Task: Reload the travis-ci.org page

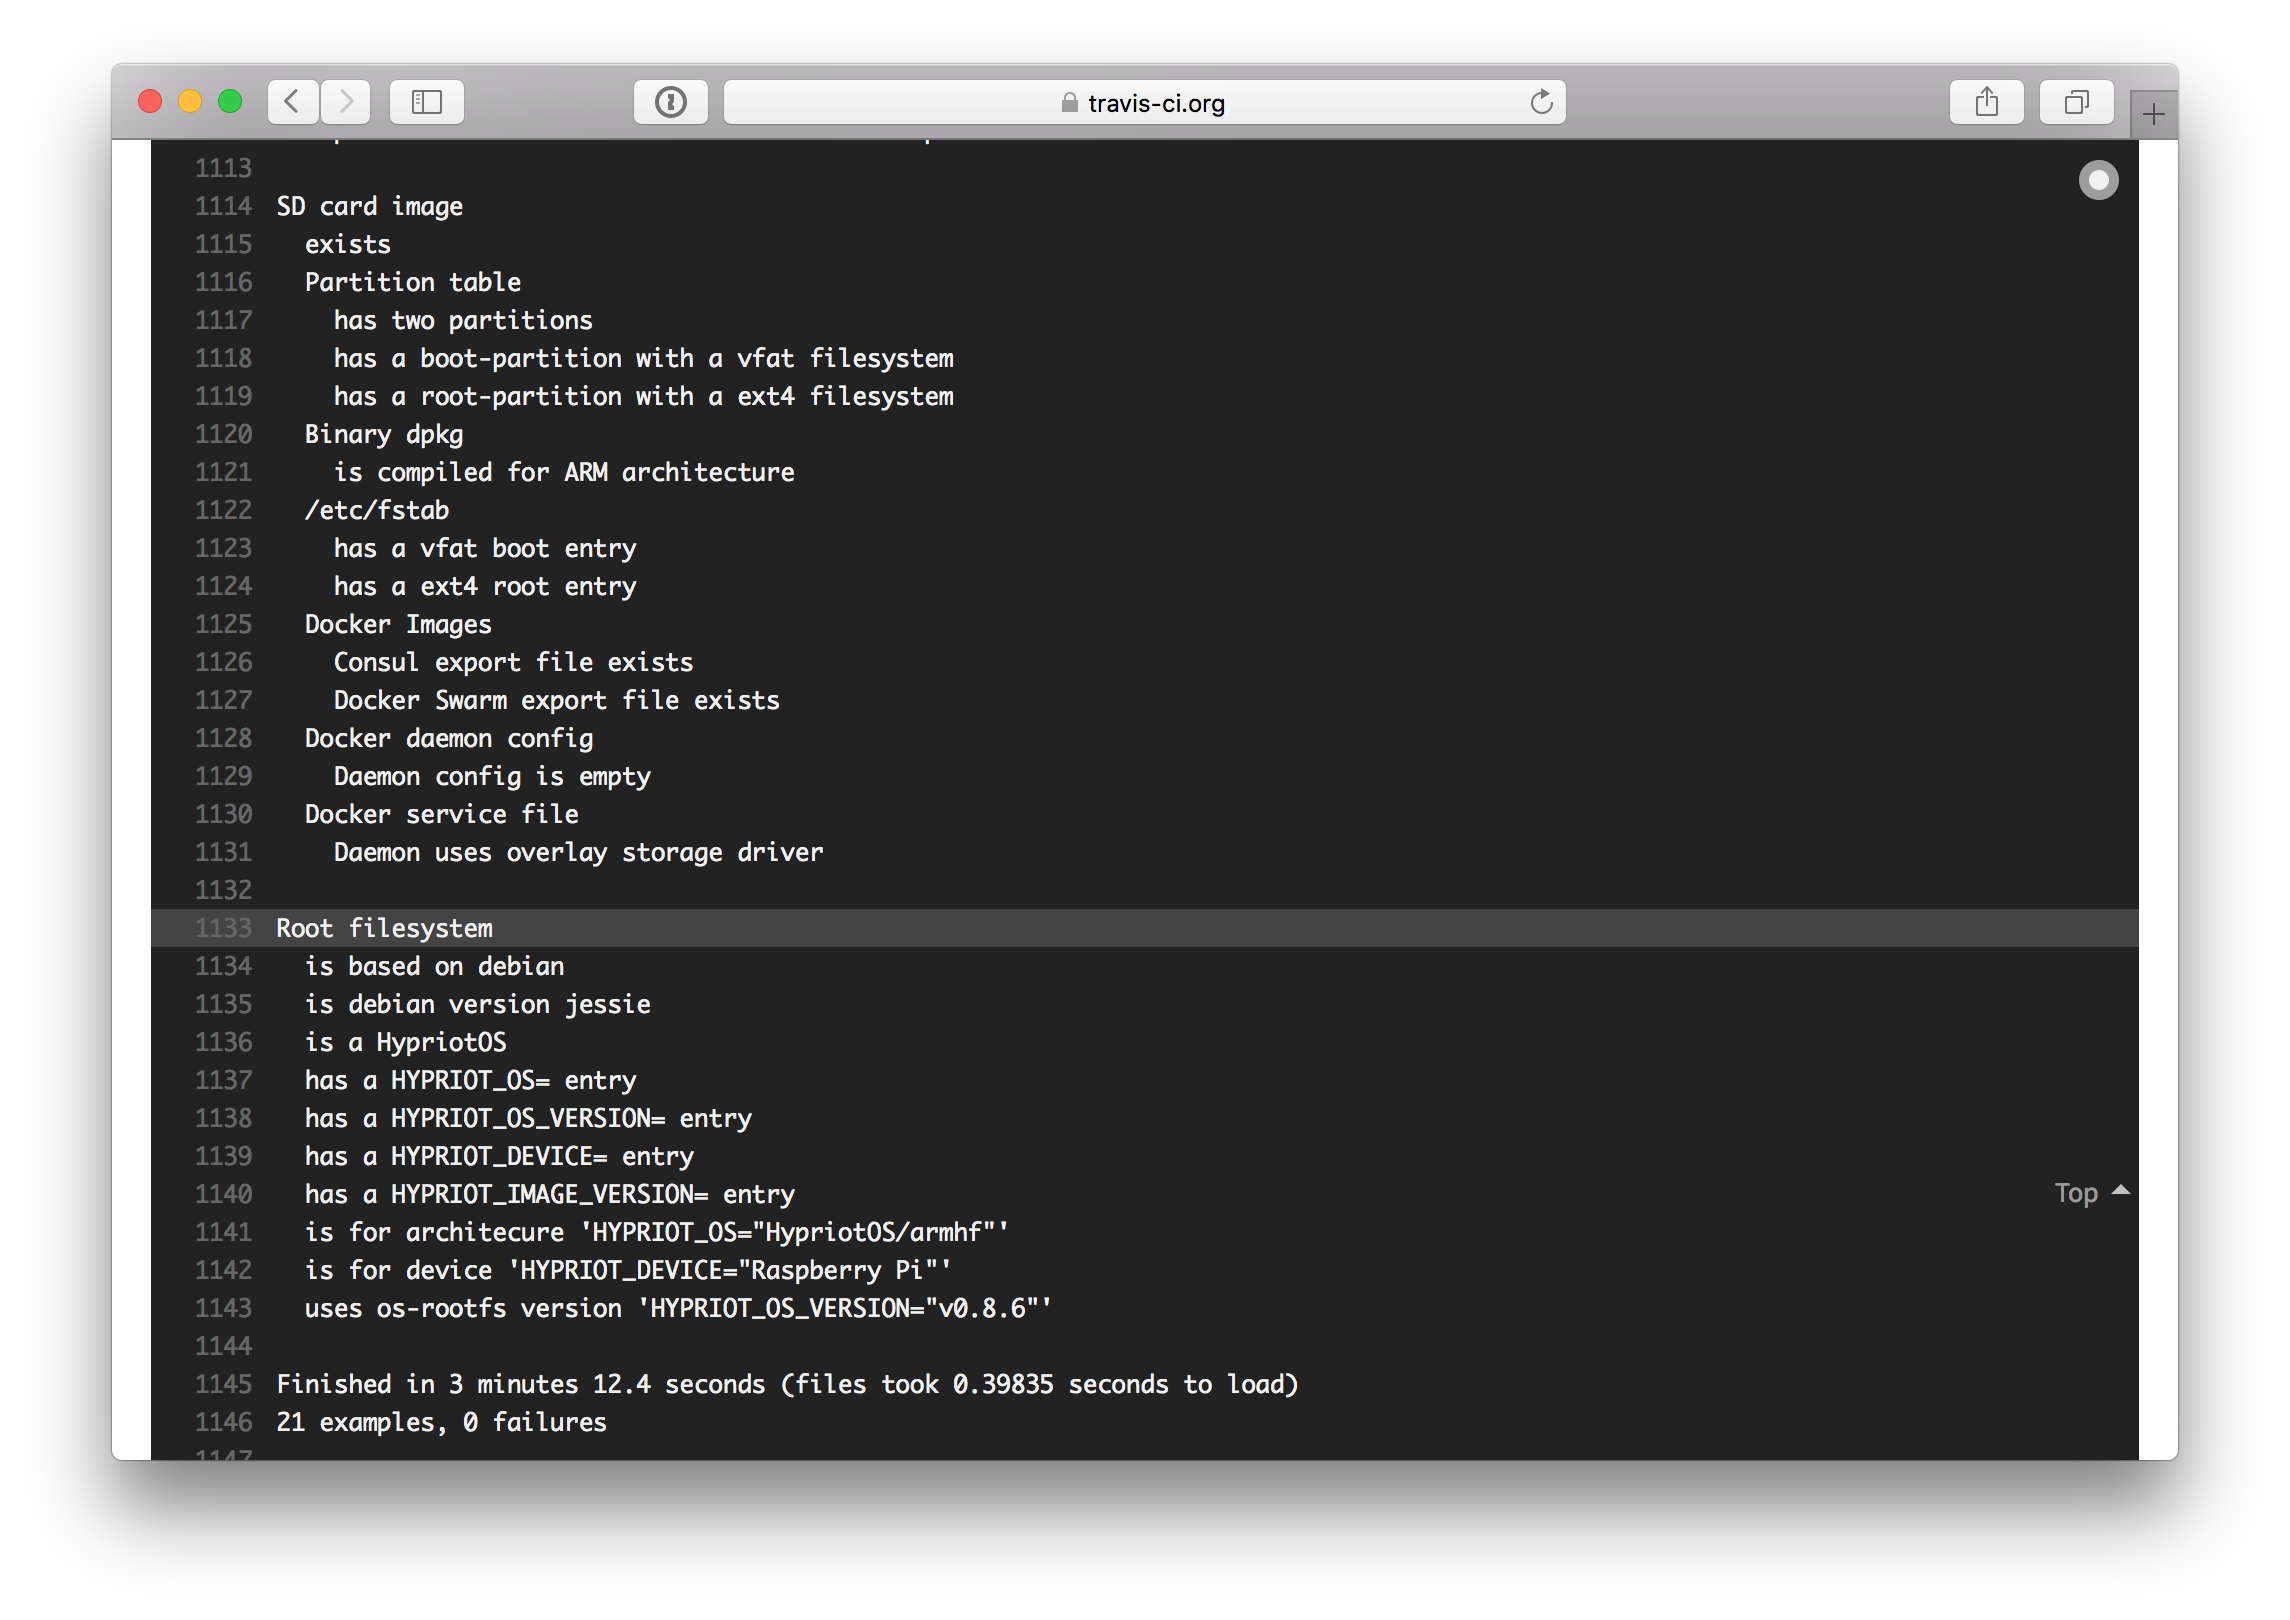Action: coord(1540,101)
